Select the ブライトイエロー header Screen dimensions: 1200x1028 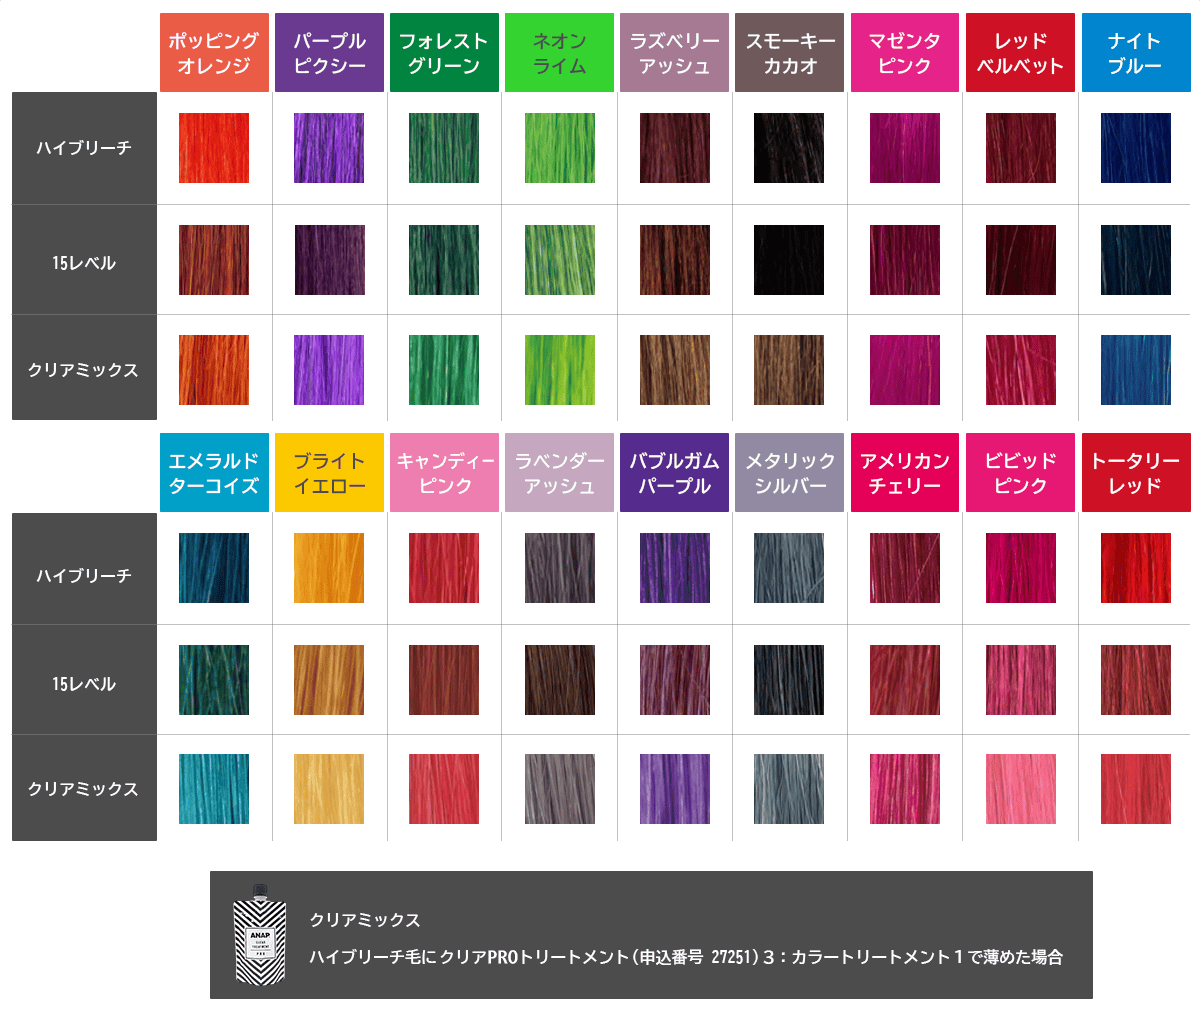[x=328, y=472]
